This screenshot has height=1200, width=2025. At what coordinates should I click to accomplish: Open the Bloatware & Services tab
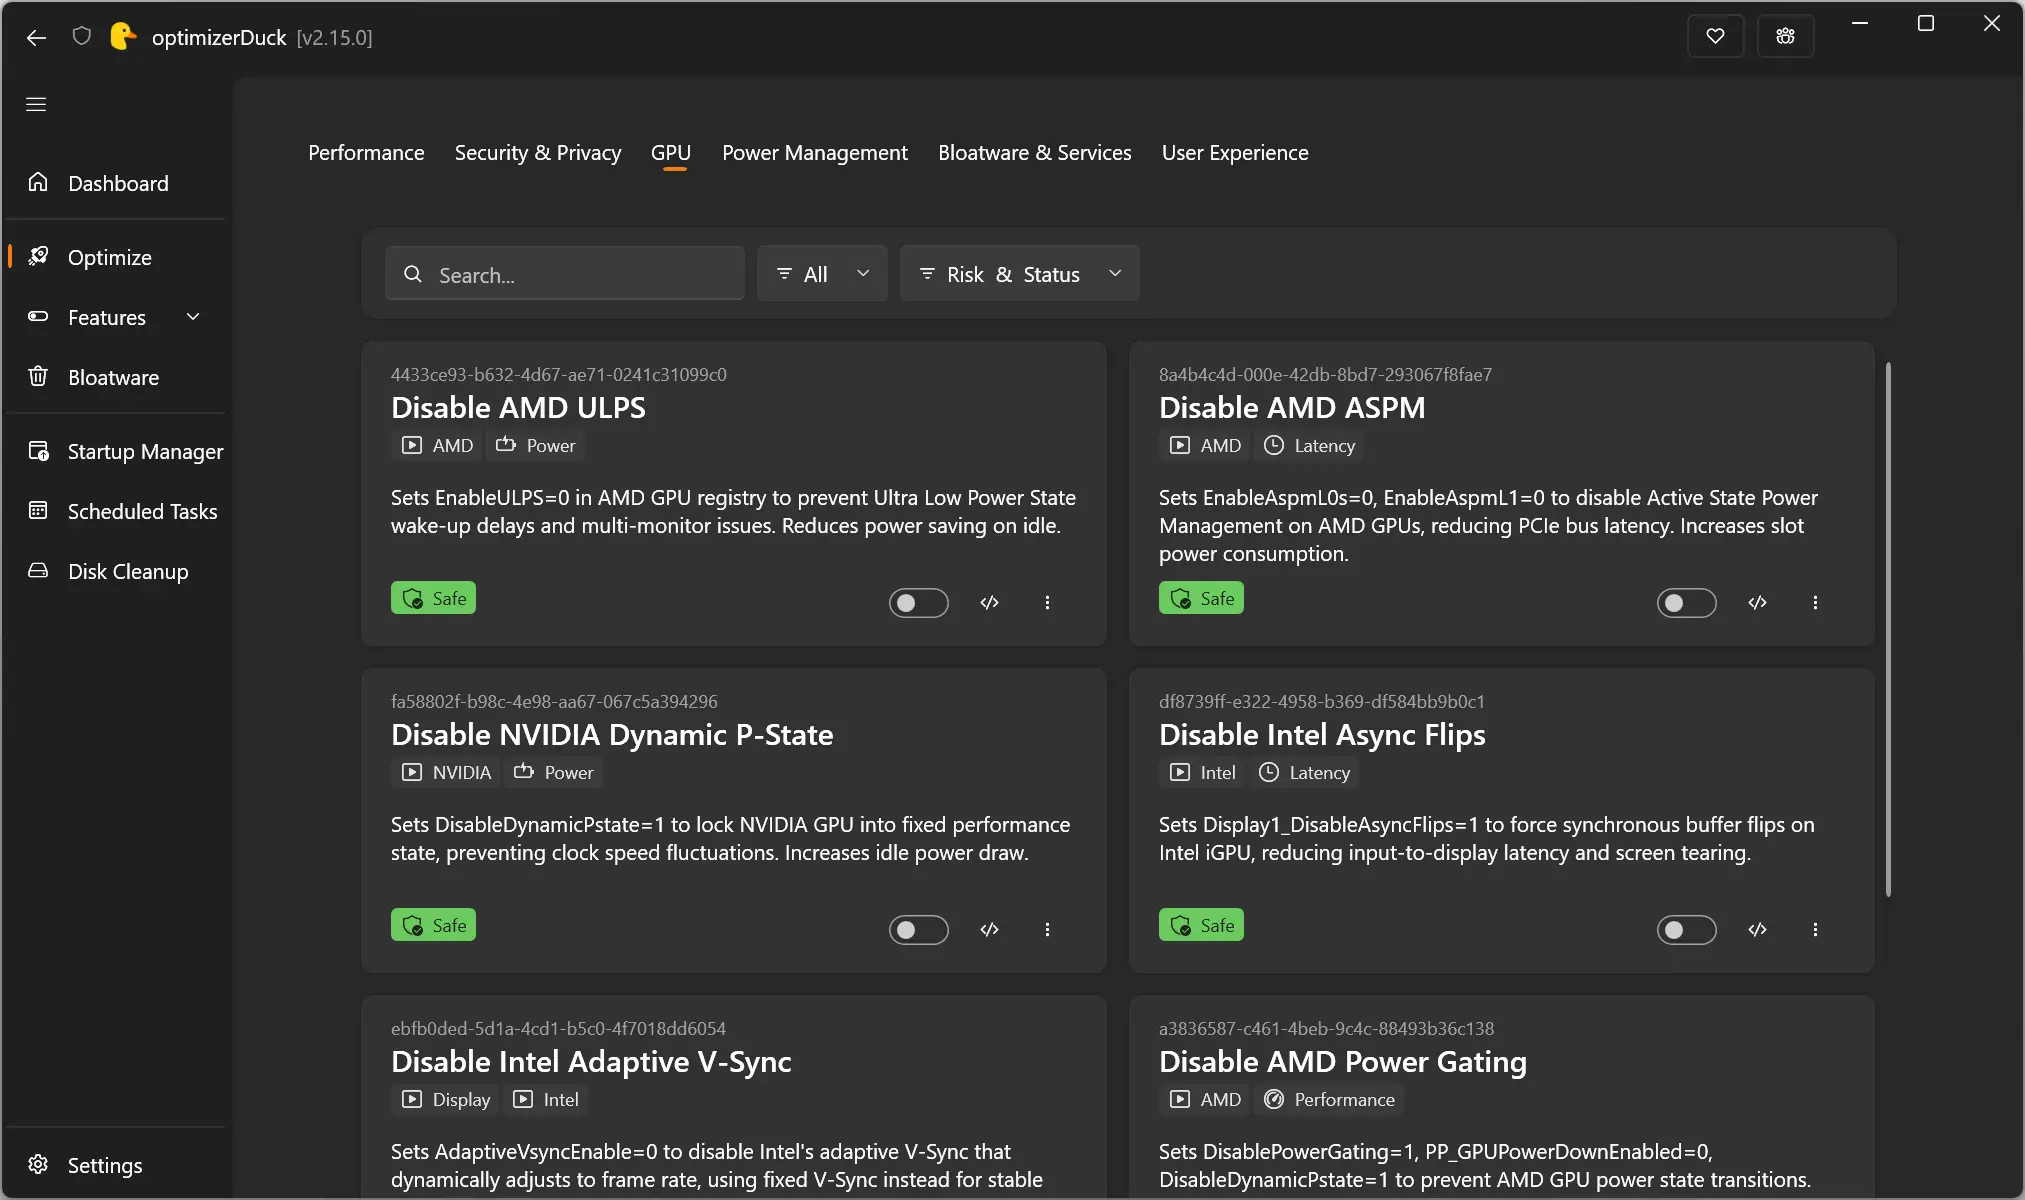(1035, 153)
